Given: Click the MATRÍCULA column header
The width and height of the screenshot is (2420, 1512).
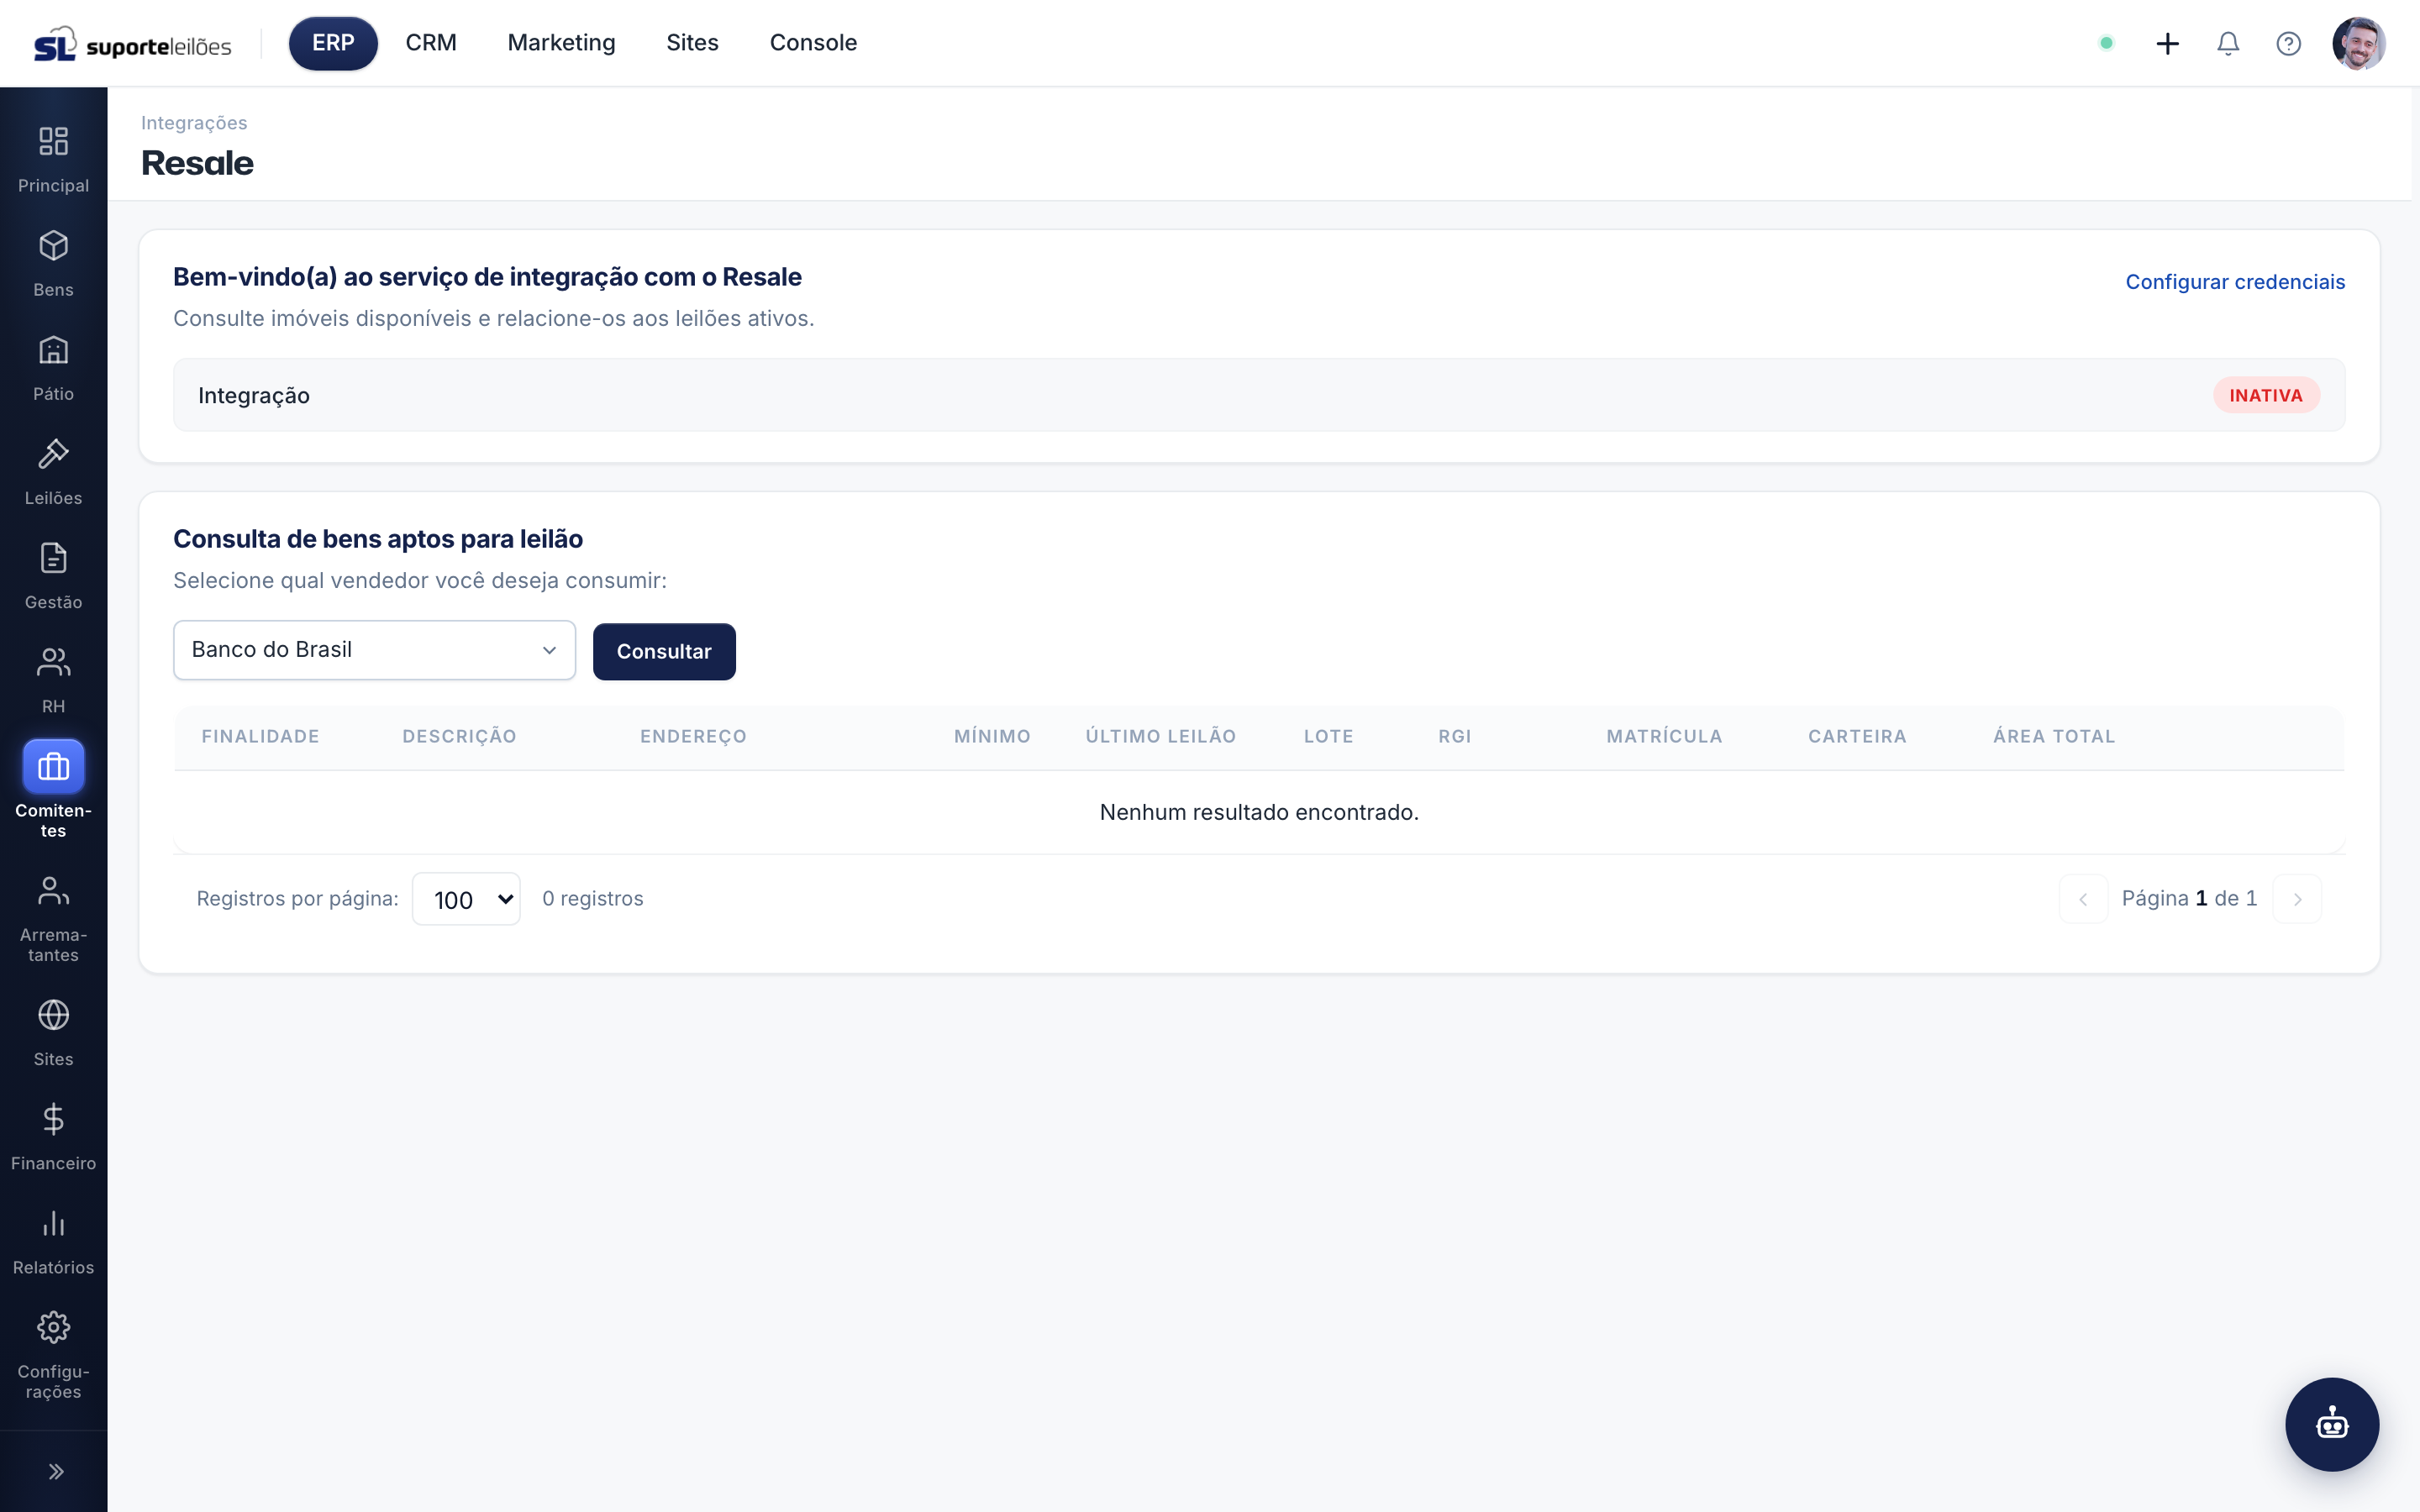Looking at the screenshot, I should coord(1664,736).
